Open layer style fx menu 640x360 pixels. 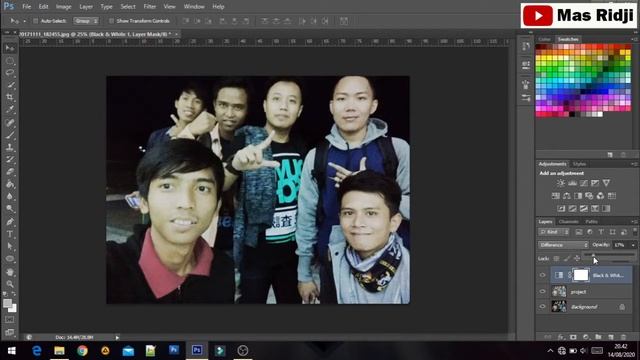coord(561,337)
